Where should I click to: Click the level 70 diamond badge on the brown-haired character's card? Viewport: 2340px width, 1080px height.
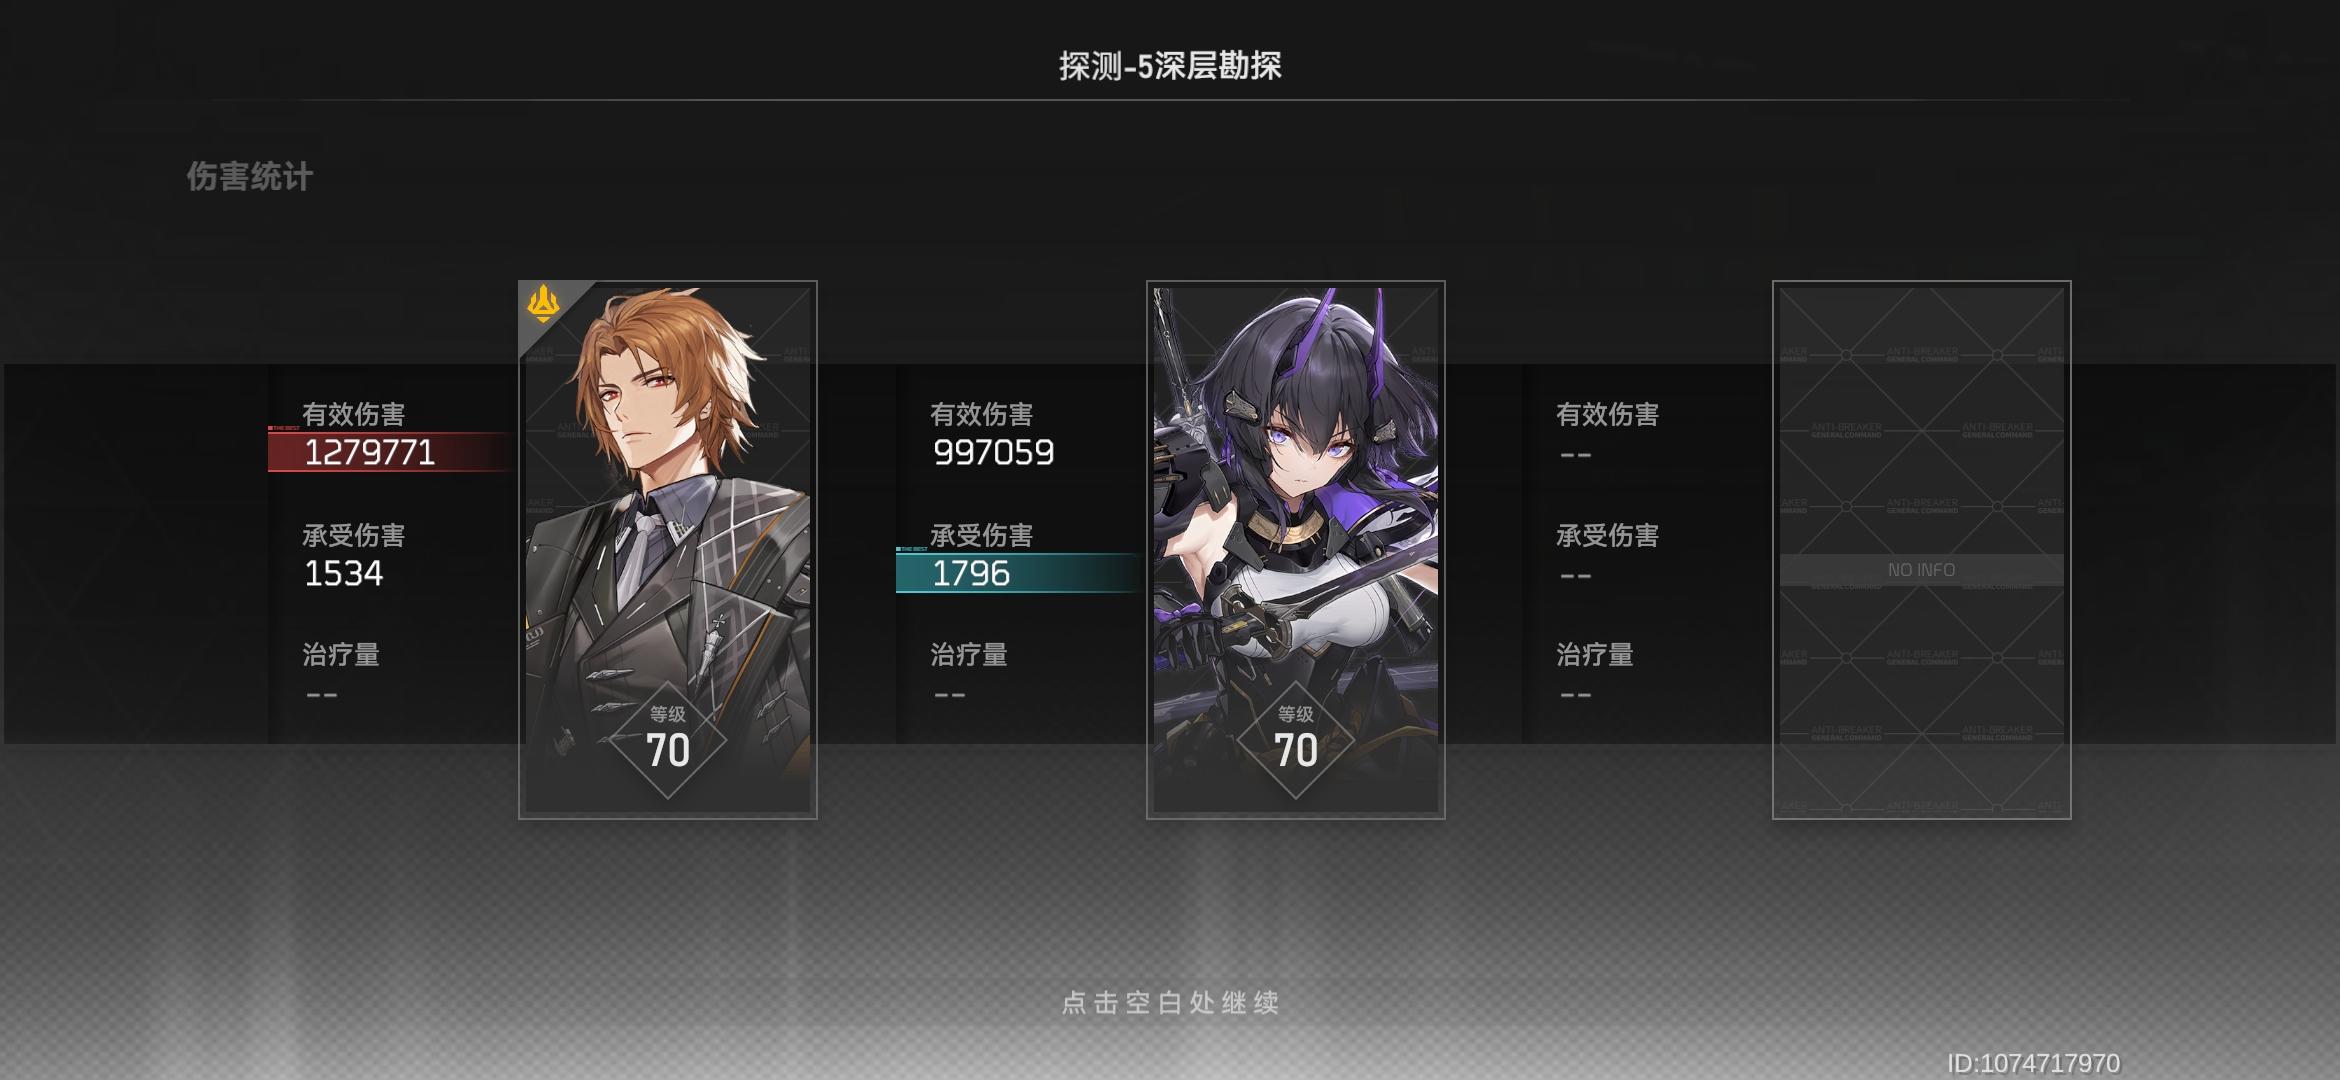coord(668,740)
